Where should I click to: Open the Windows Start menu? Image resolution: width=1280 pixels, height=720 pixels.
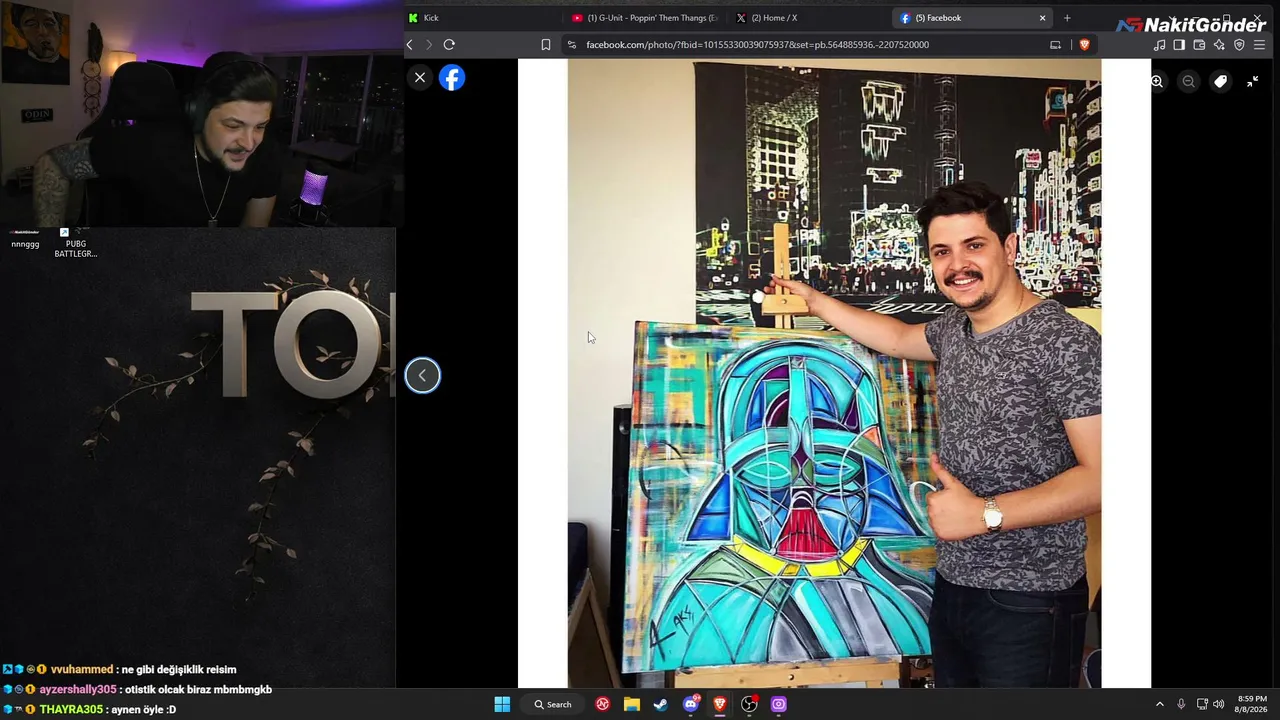tap(502, 704)
